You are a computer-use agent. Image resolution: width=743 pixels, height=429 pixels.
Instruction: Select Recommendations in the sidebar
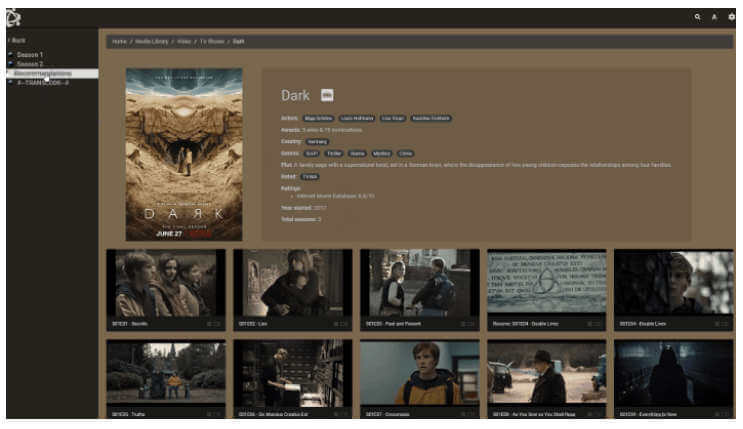click(53, 73)
